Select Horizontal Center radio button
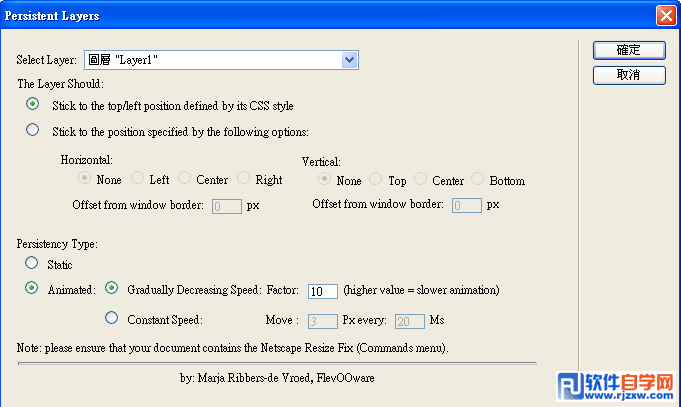 click(184, 178)
